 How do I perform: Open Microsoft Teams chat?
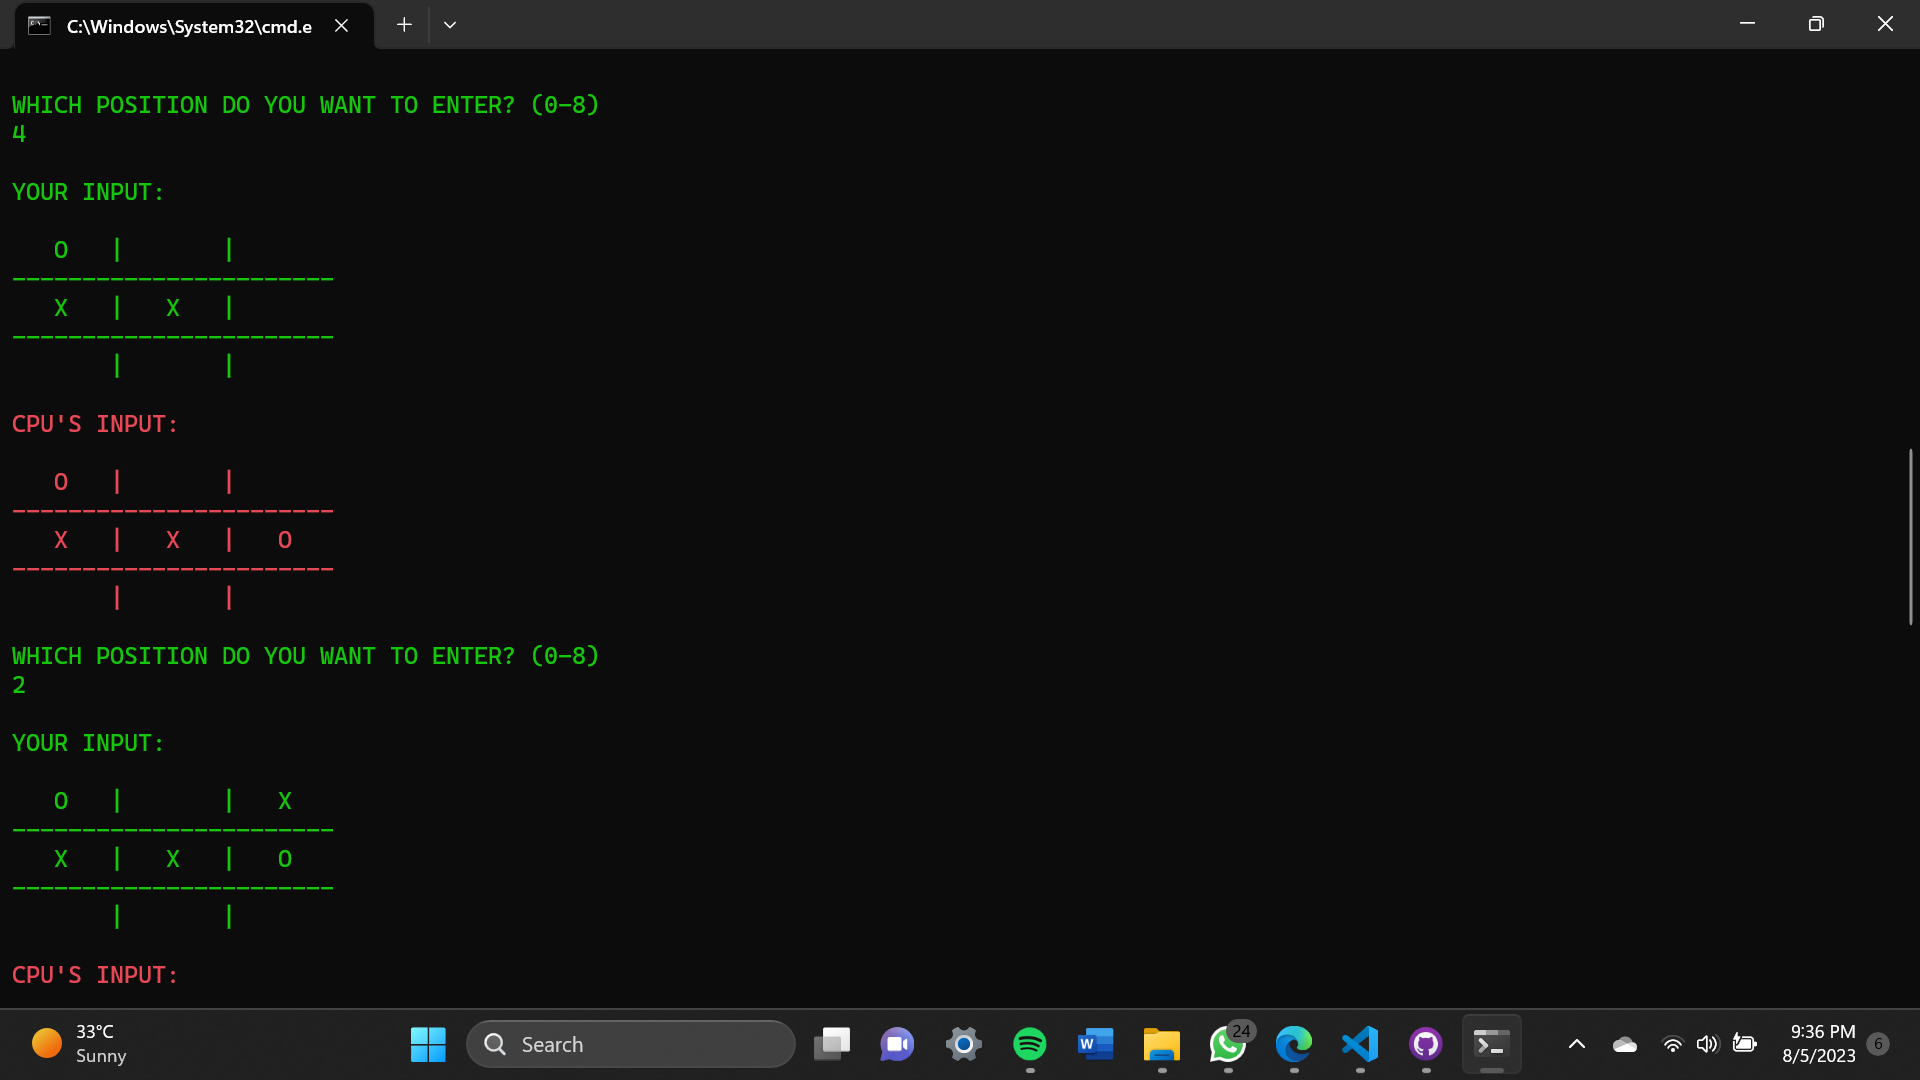click(897, 1044)
